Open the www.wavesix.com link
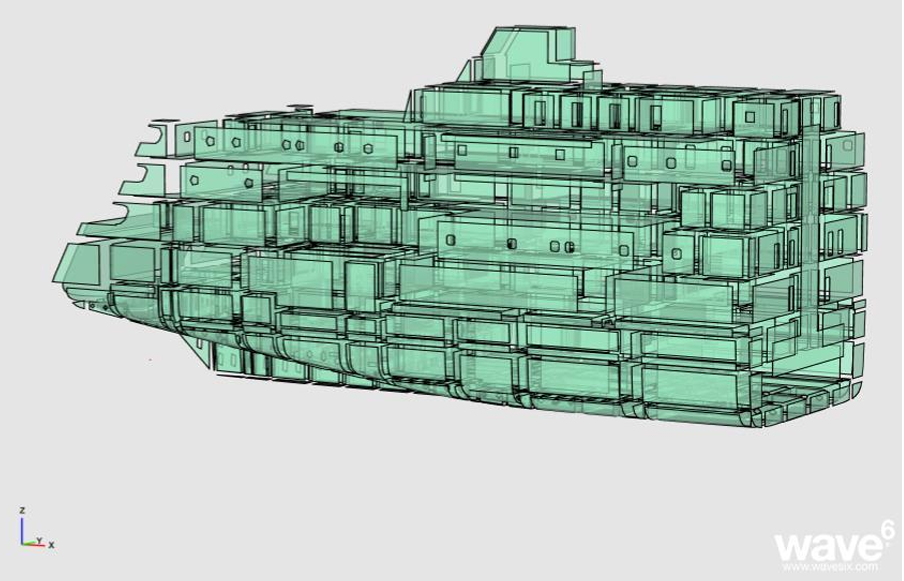Image resolution: width=904 pixels, height=581 pixels. click(x=829, y=567)
